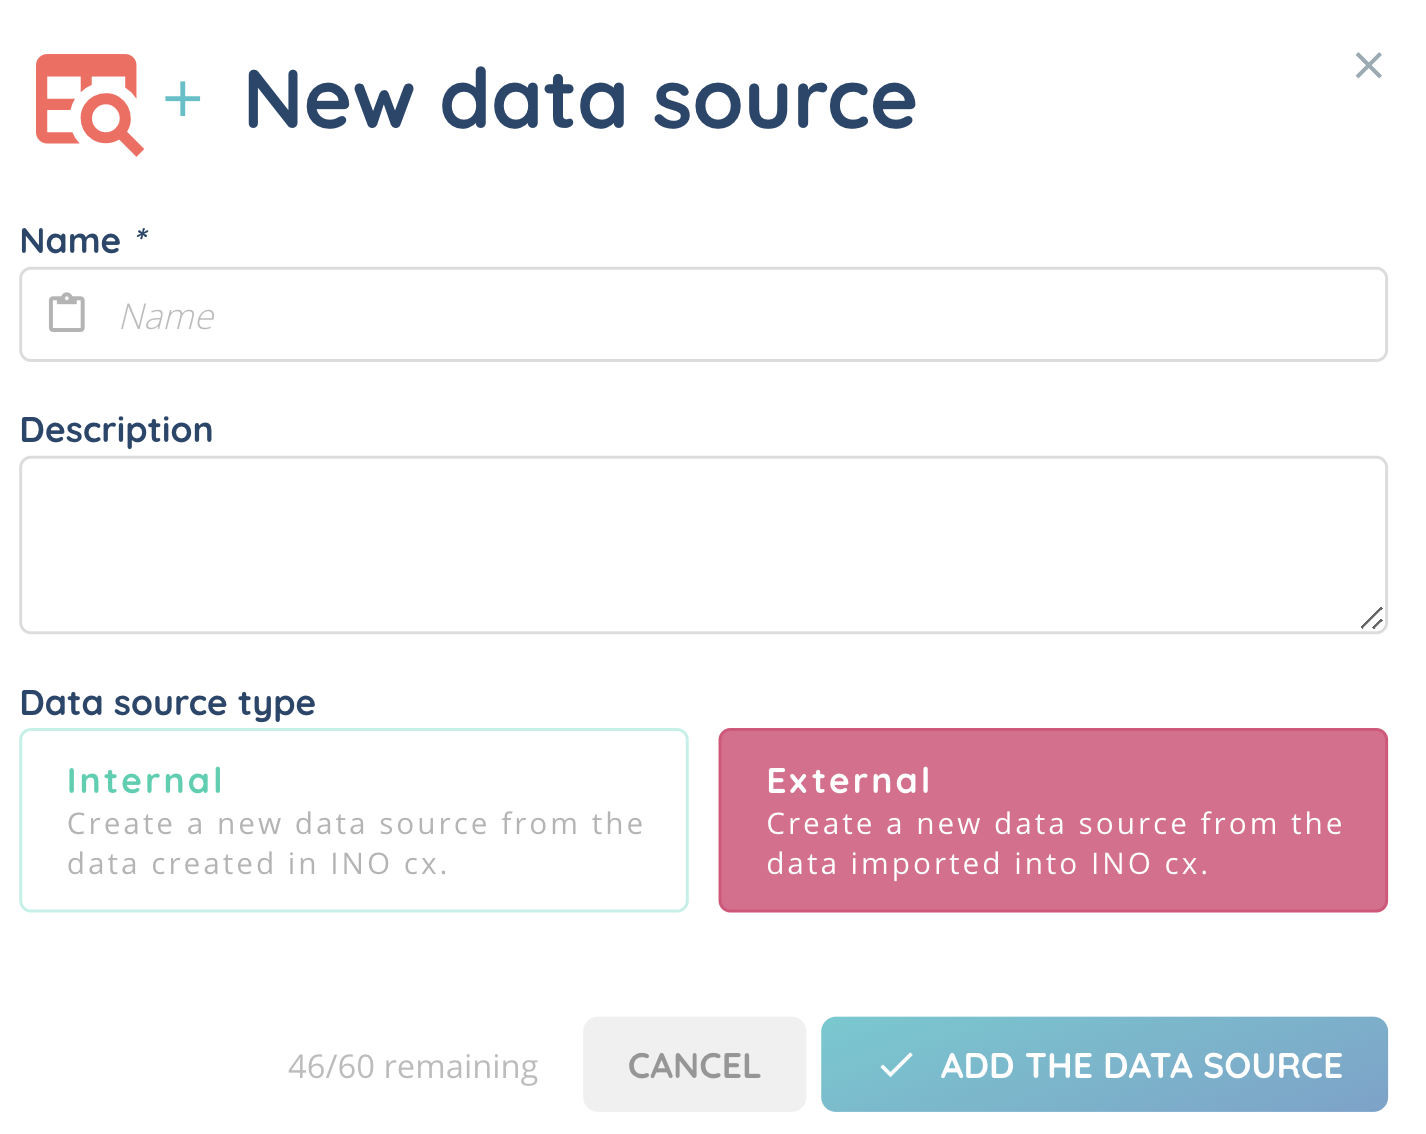Click inside the Description text area
1426x1134 pixels.
point(700,544)
